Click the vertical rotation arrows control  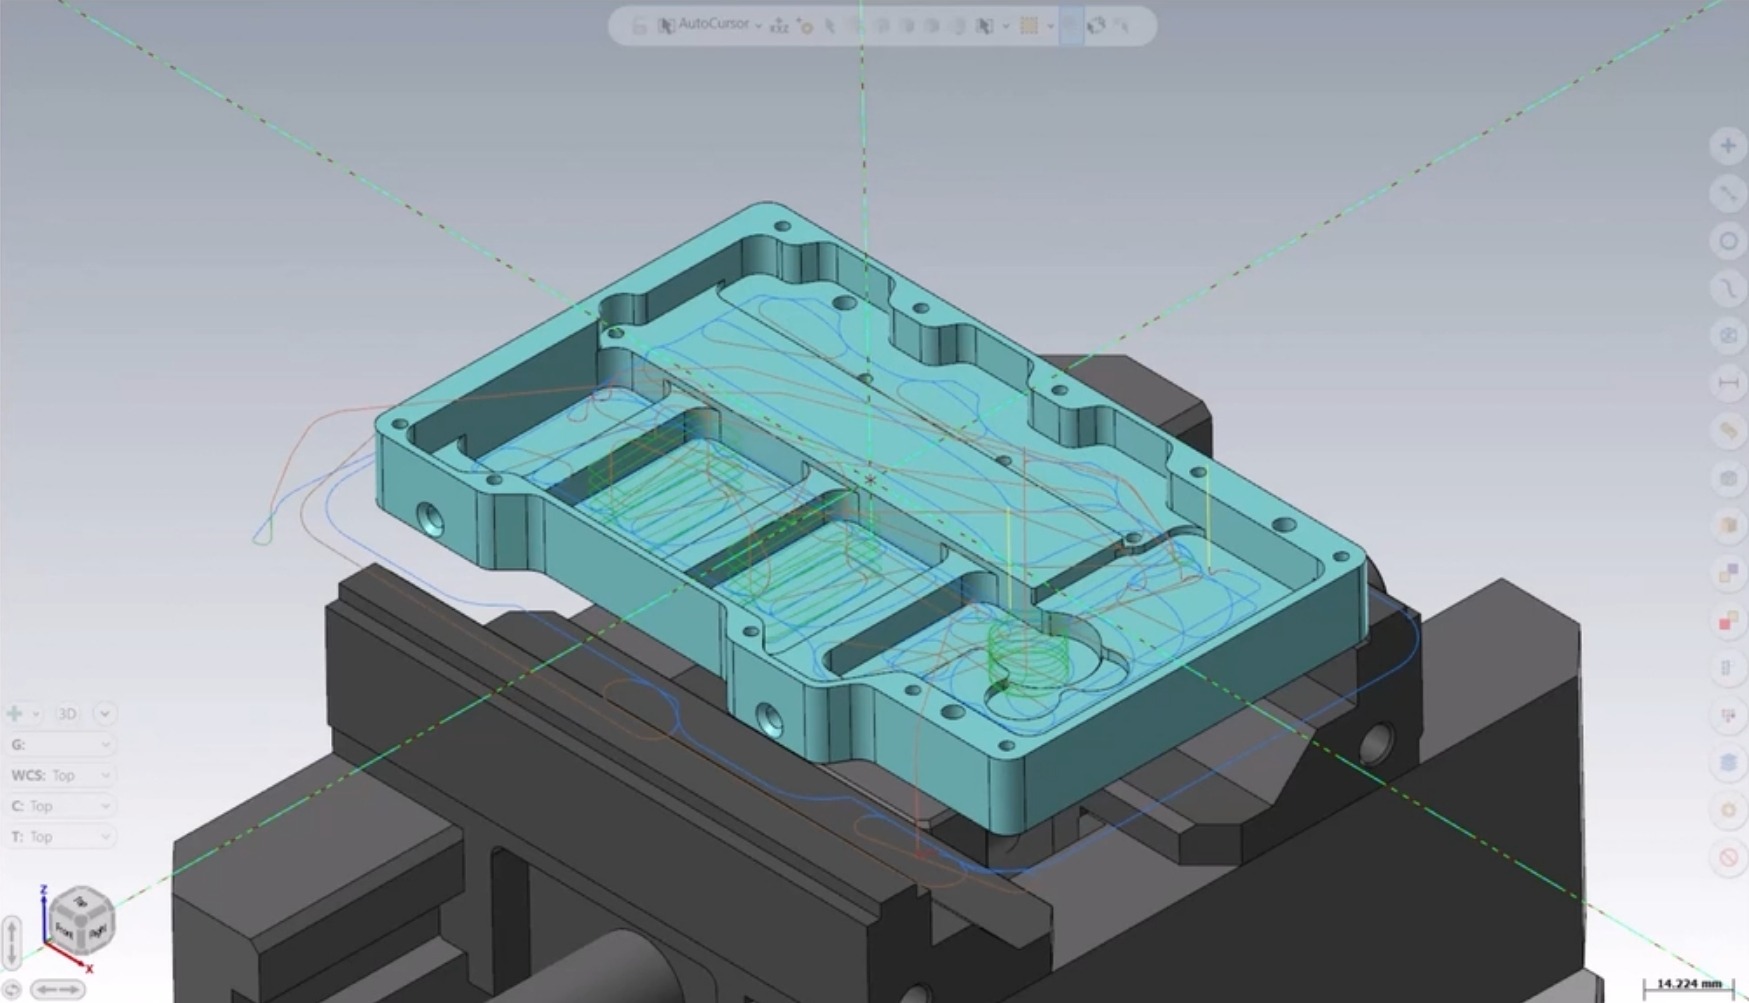(x=12, y=941)
